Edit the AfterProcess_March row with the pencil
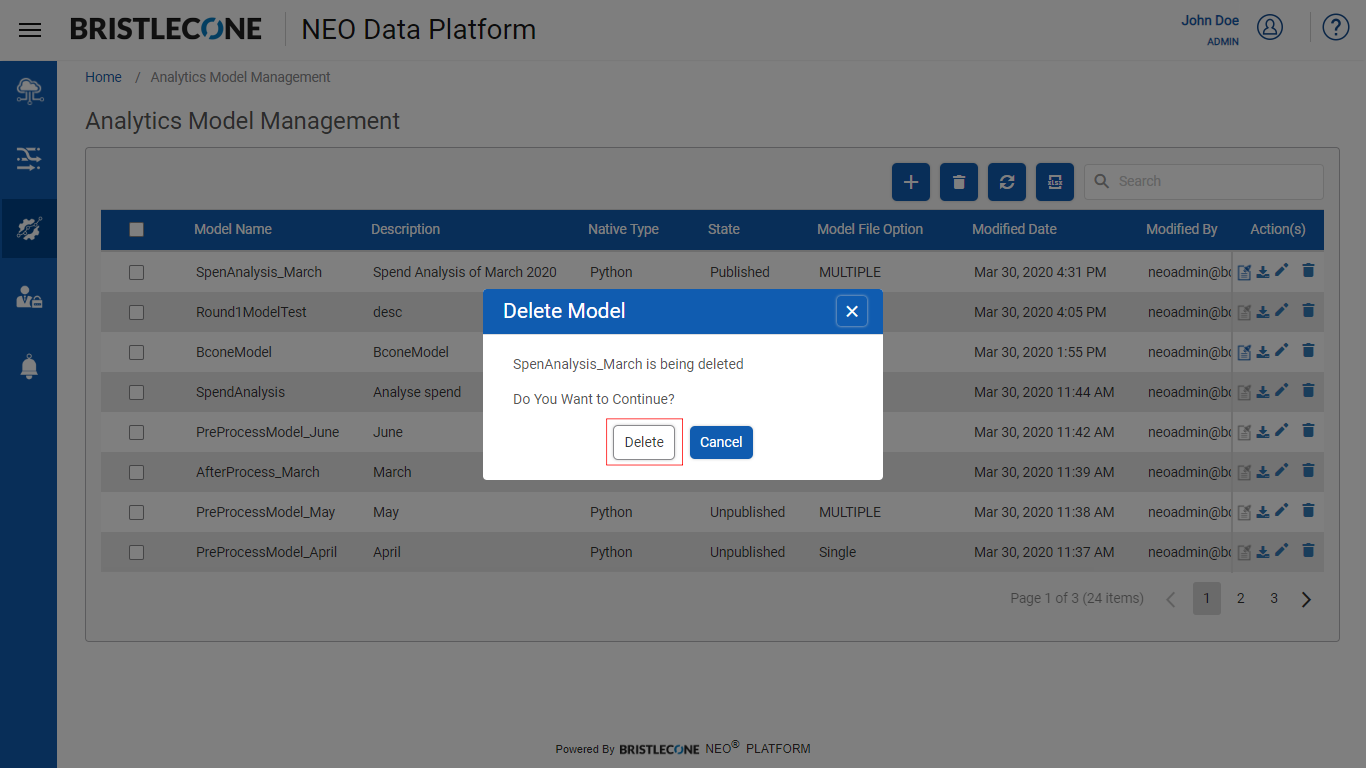The image size is (1366, 768). coord(1282,470)
